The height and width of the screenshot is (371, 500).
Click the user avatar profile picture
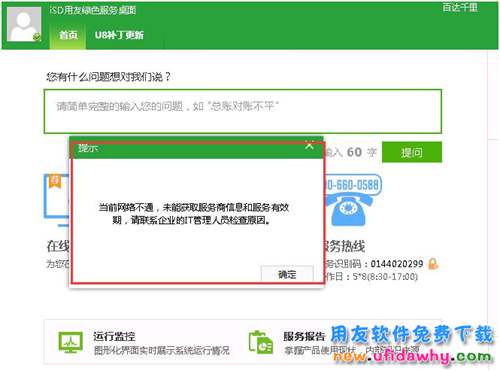pos(24,24)
